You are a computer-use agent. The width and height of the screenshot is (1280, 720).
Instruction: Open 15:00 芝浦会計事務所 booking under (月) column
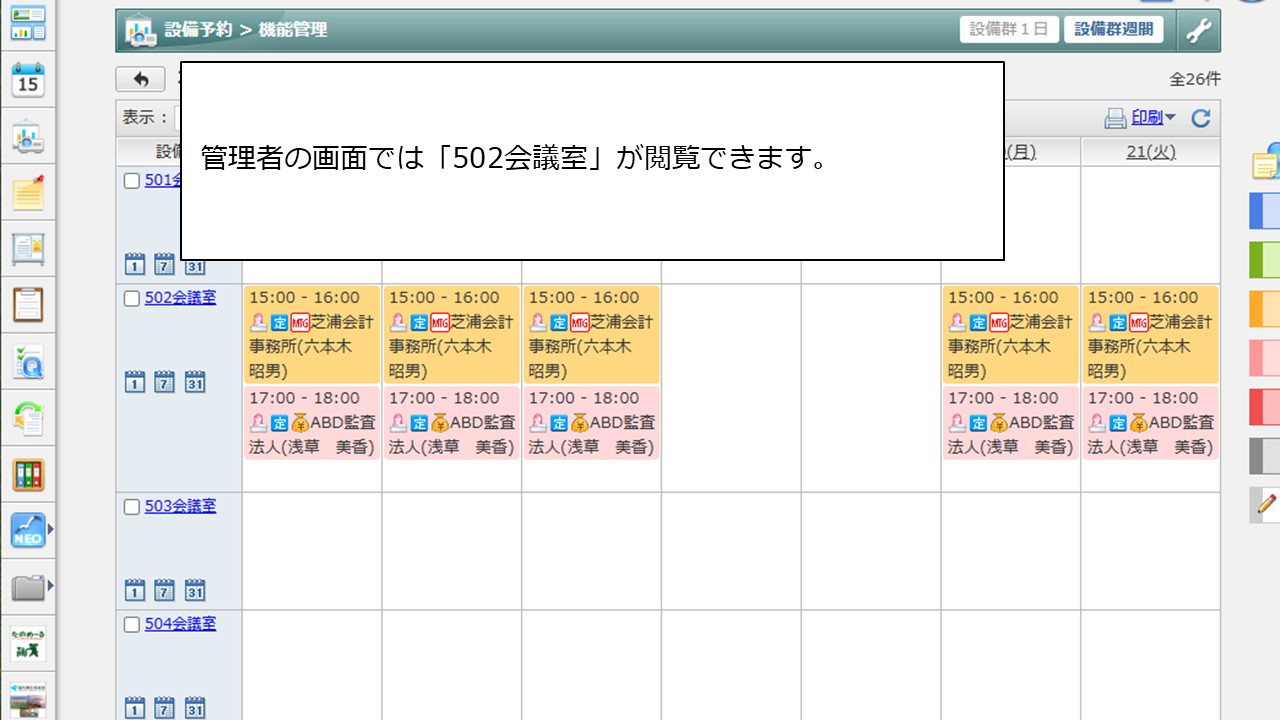tap(1011, 335)
